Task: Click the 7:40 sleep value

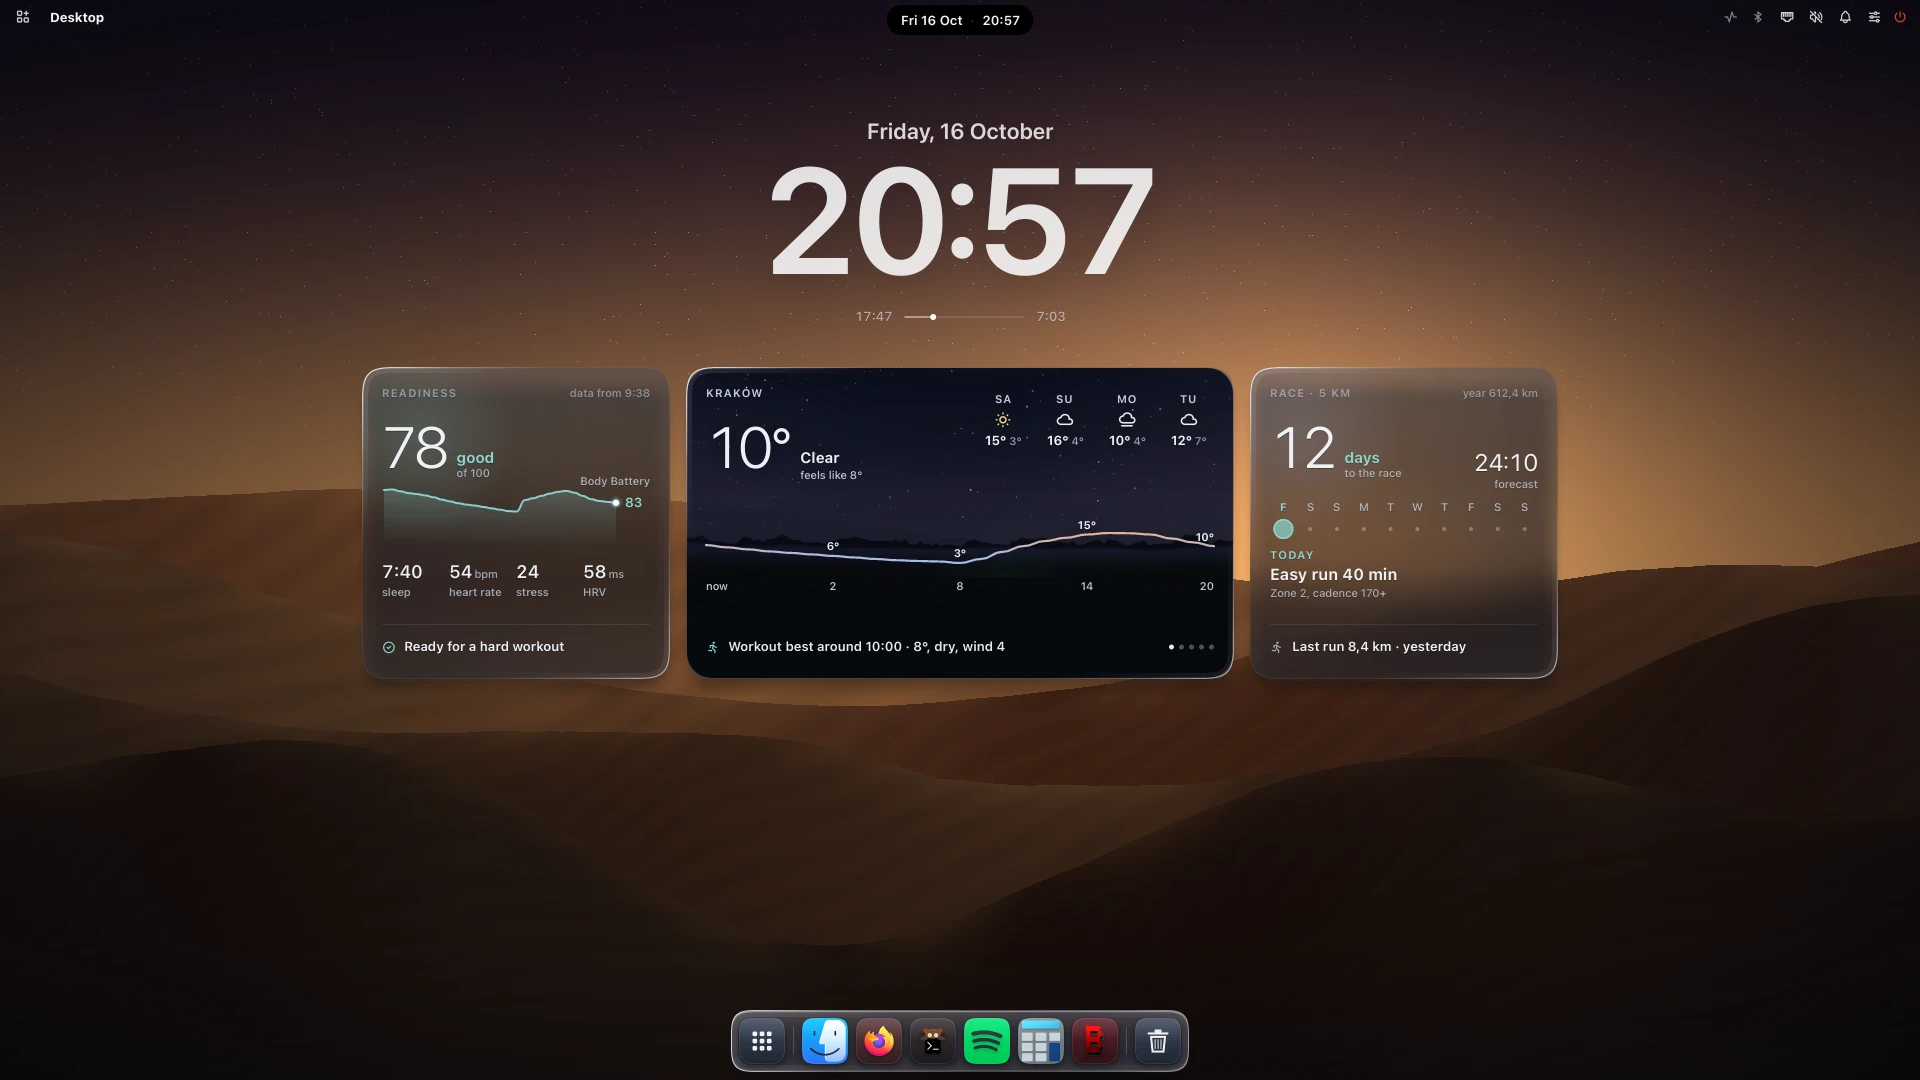Action: [402, 571]
